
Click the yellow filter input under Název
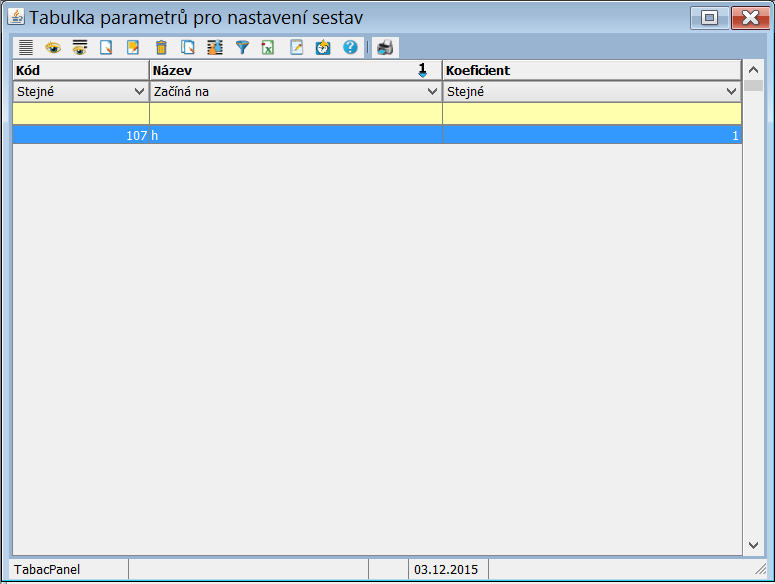tap(295, 113)
